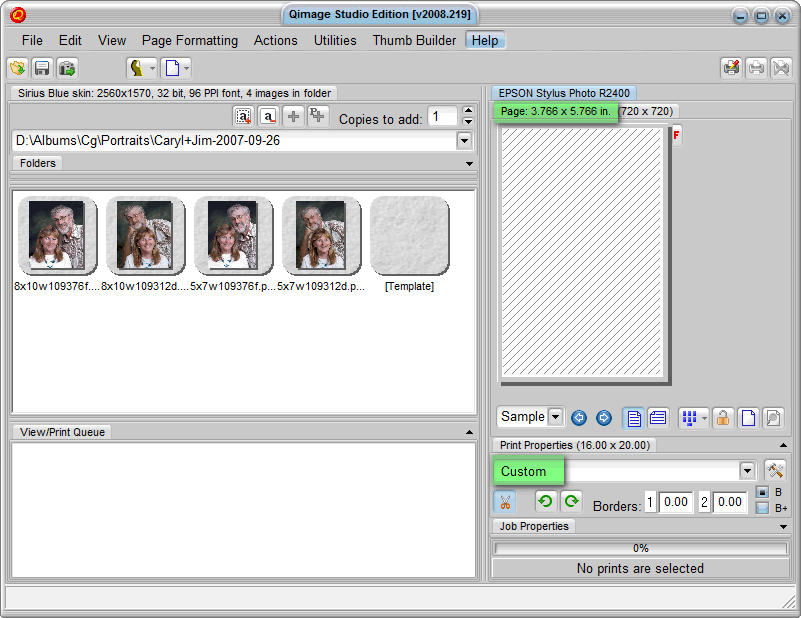Image resolution: width=801 pixels, height=618 pixels.
Task: Open the placement grid dropdown arrow
Action: pos(704,418)
